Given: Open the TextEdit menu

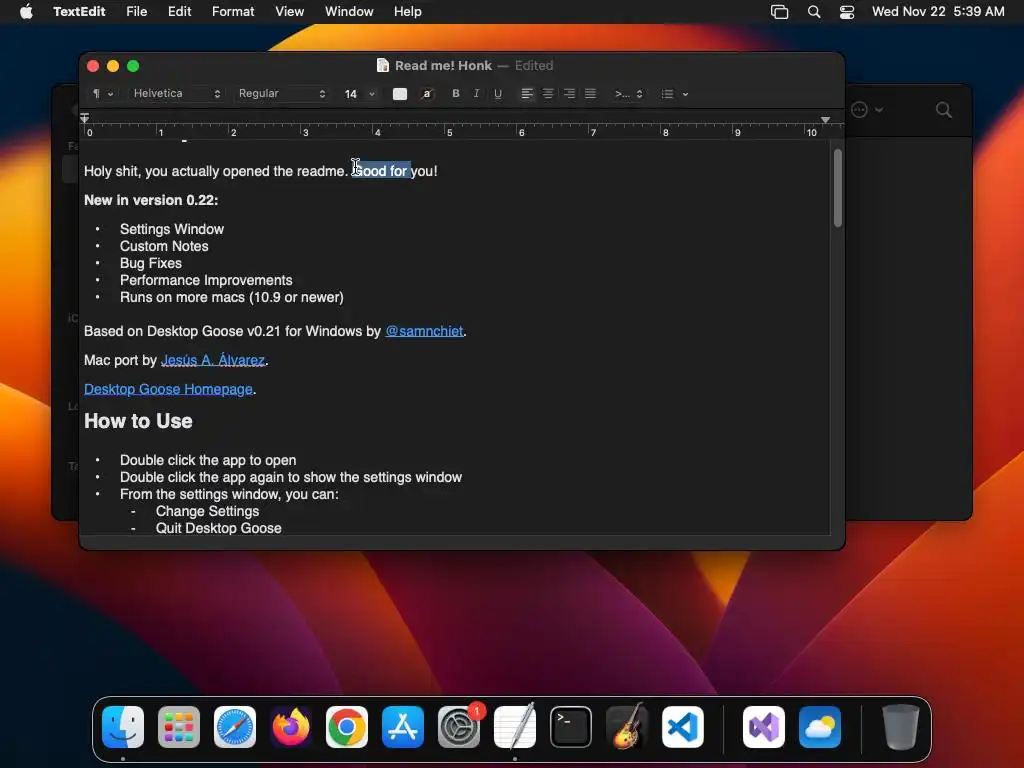Looking at the screenshot, I should [79, 11].
